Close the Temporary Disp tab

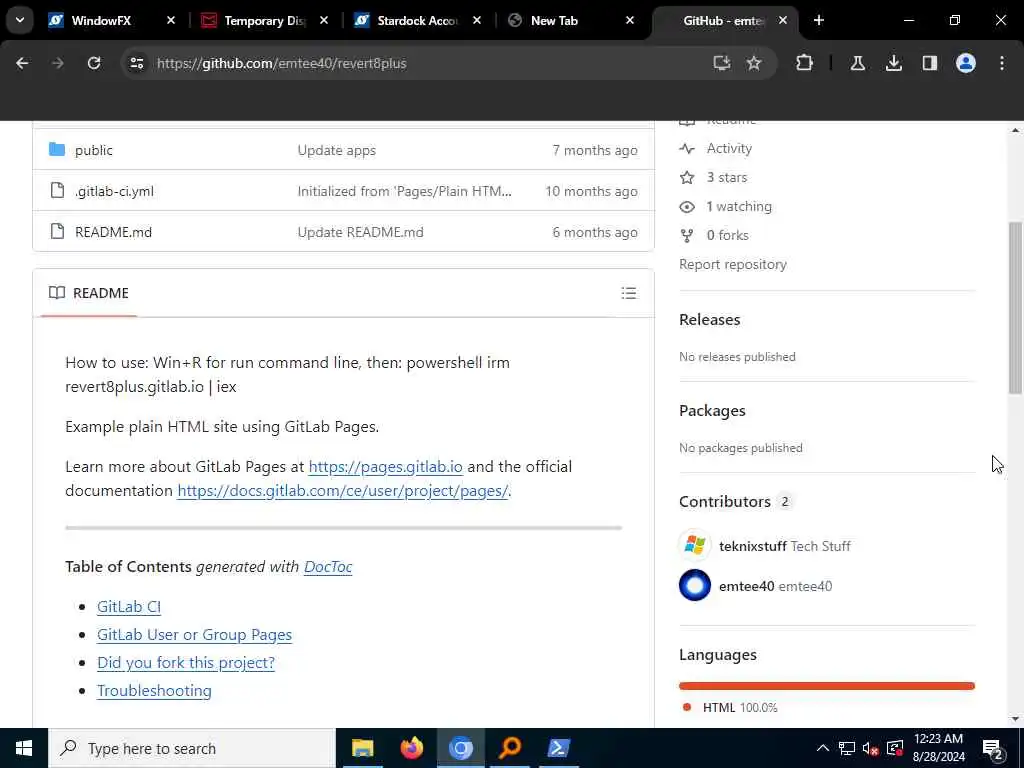pyautogui.click(x=324, y=21)
